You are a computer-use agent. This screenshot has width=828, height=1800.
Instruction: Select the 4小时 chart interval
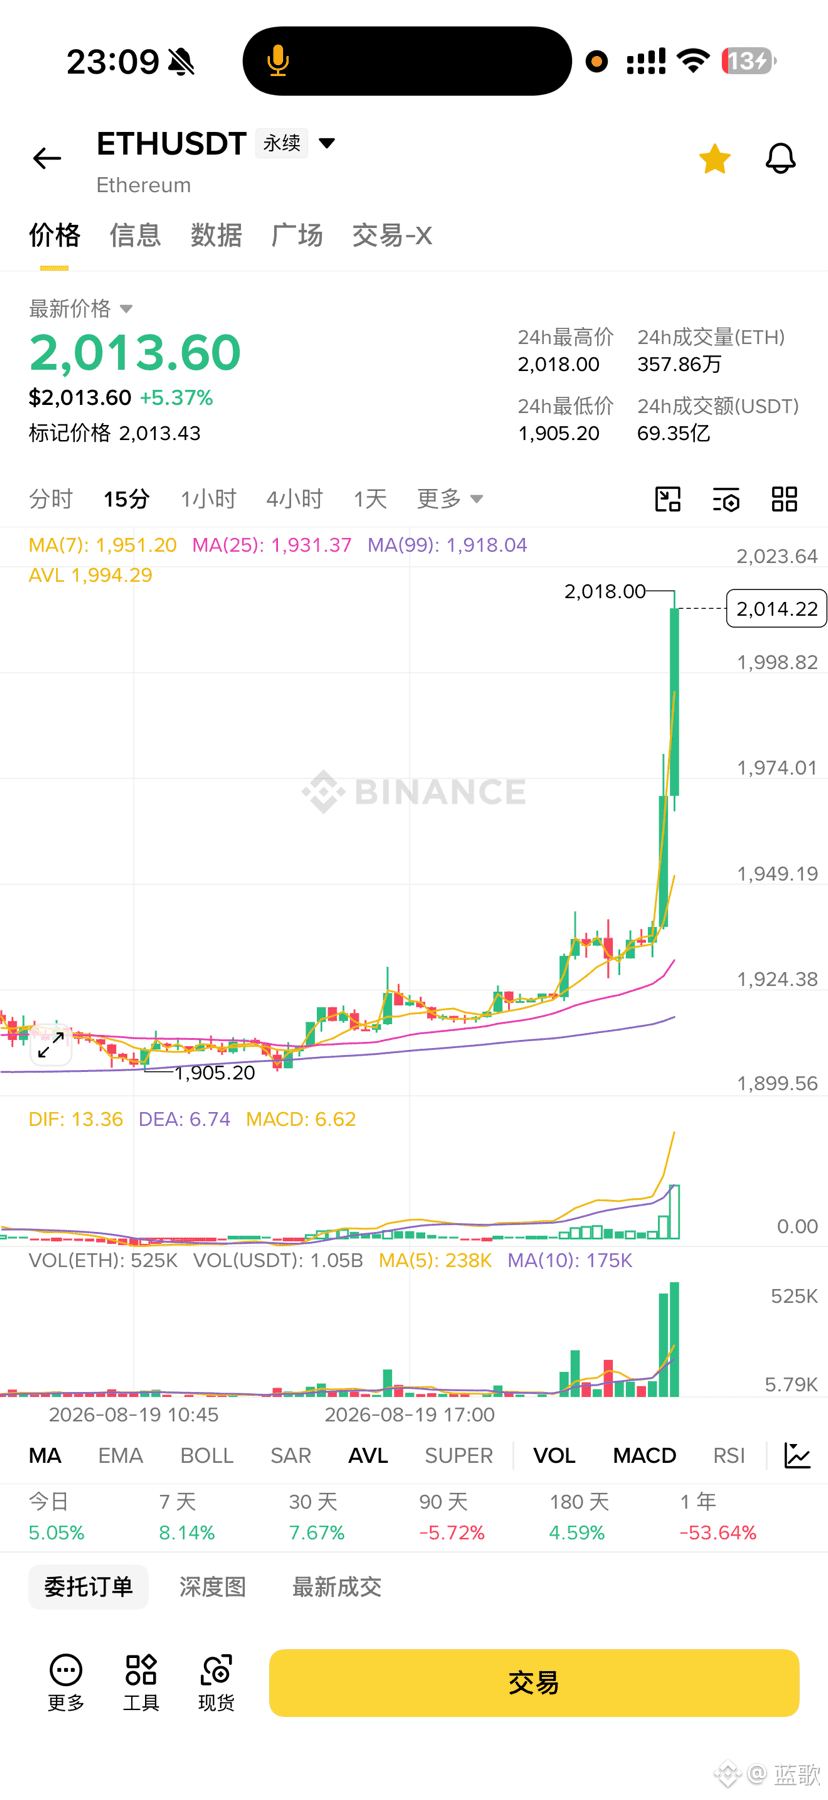[x=295, y=499]
